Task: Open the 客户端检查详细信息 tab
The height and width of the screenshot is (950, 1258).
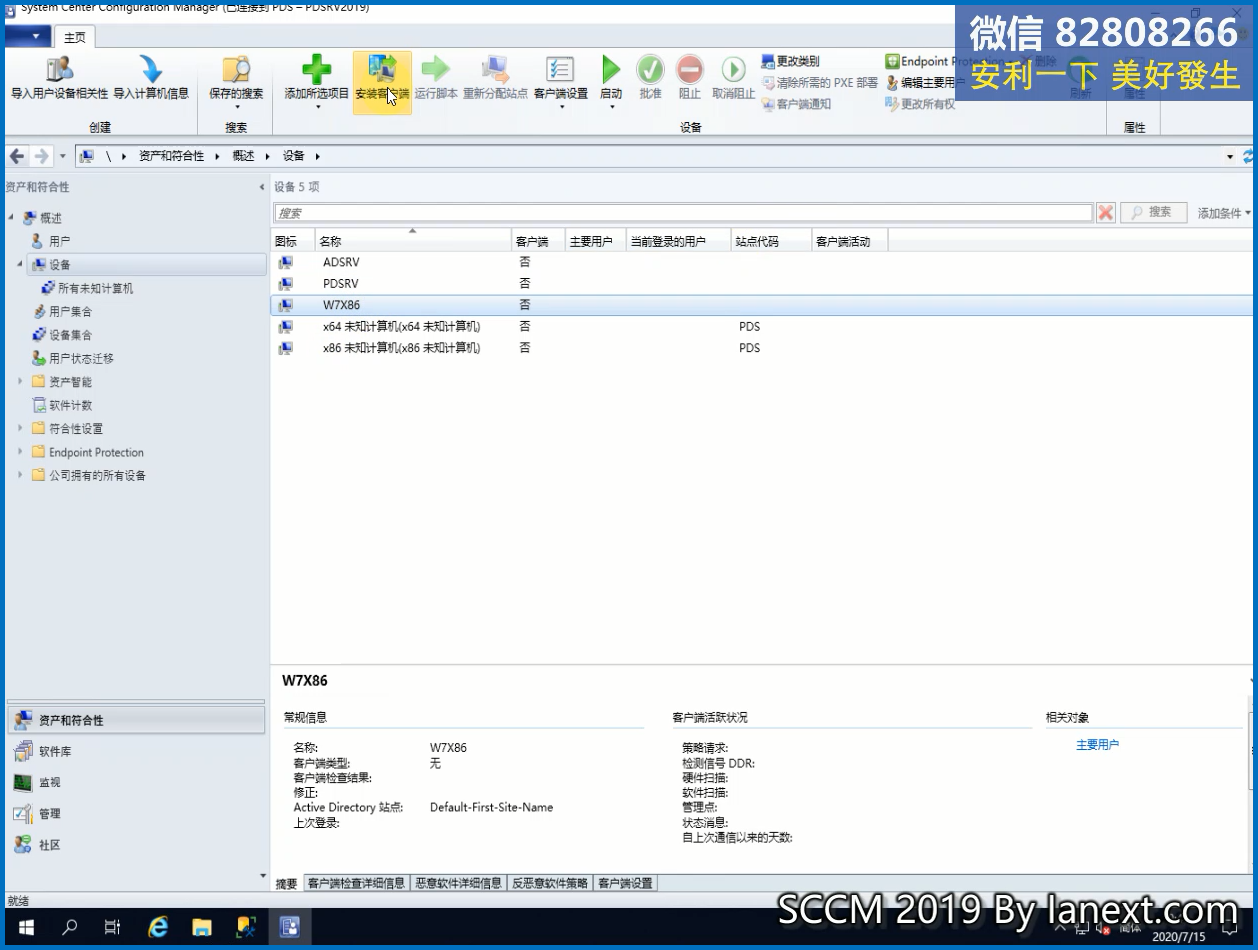Action: [x=356, y=883]
